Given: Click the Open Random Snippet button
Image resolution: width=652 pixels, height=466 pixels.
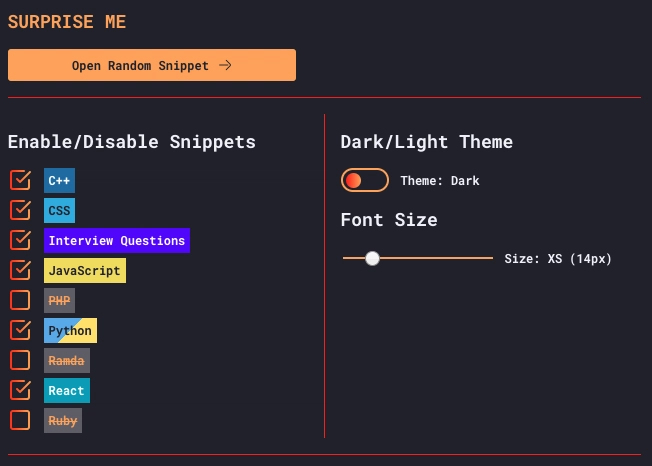Looking at the screenshot, I should [152, 65].
